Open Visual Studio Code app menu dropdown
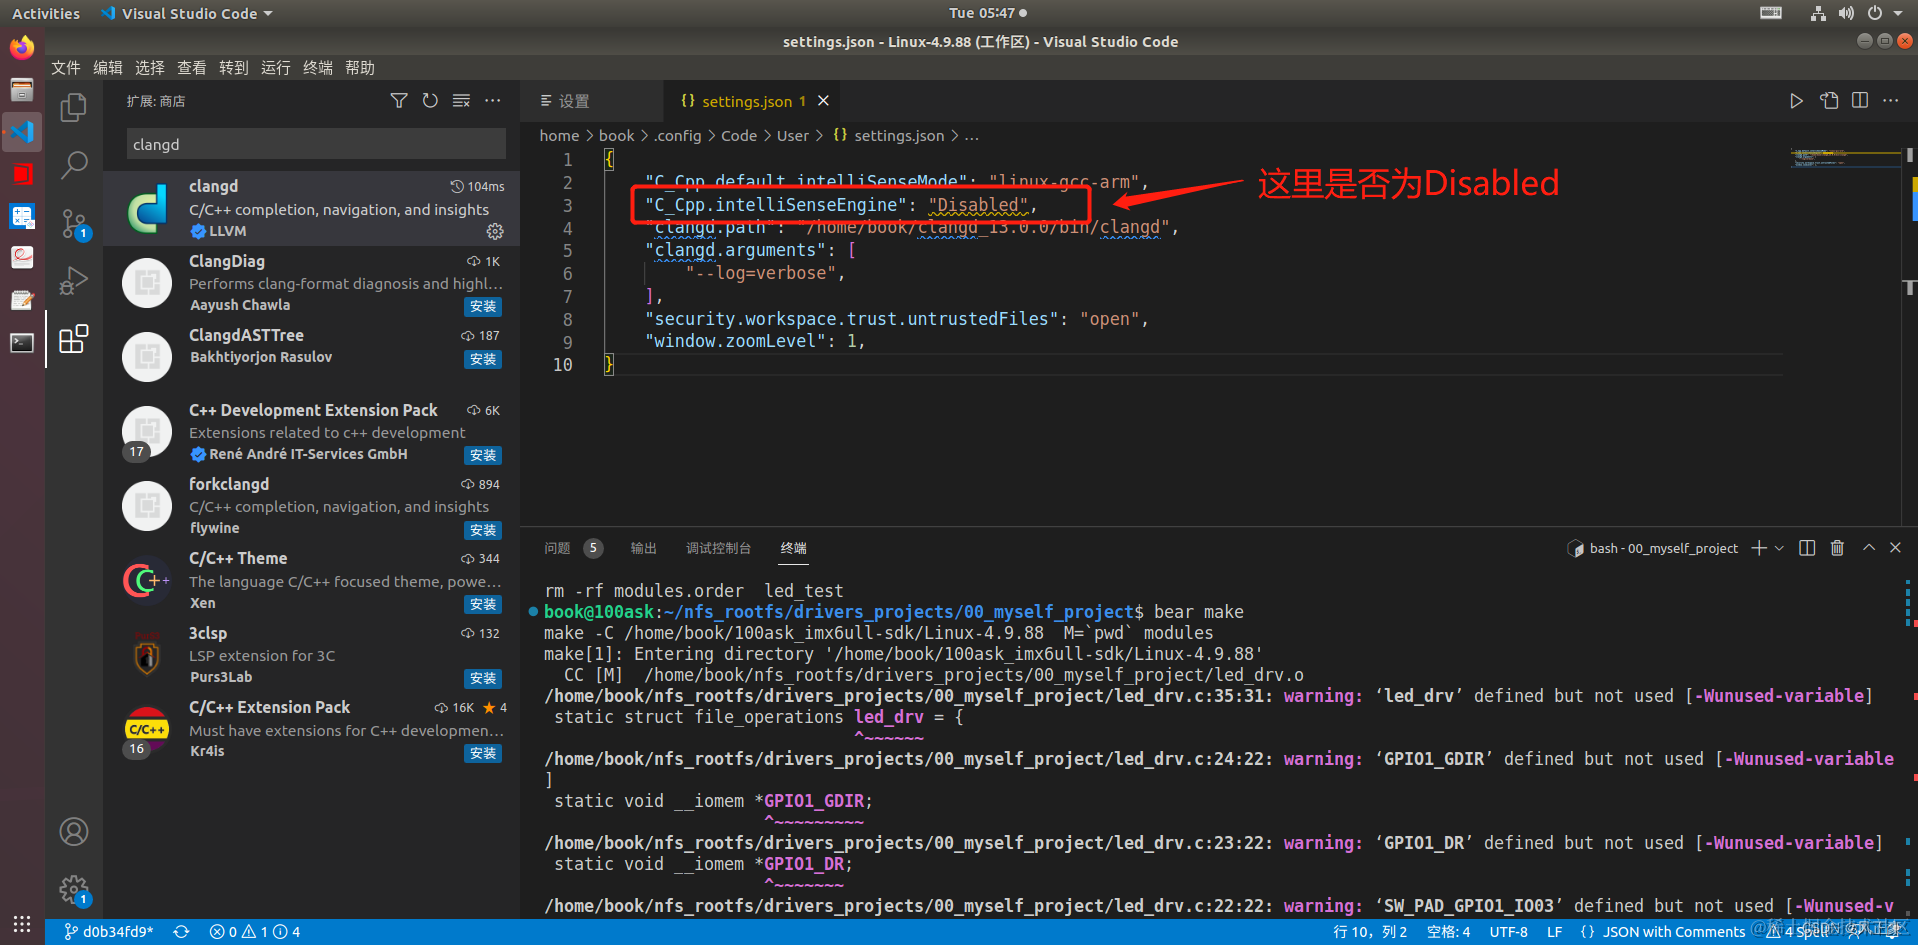The image size is (1918, 945). click(x=187, y=14)
